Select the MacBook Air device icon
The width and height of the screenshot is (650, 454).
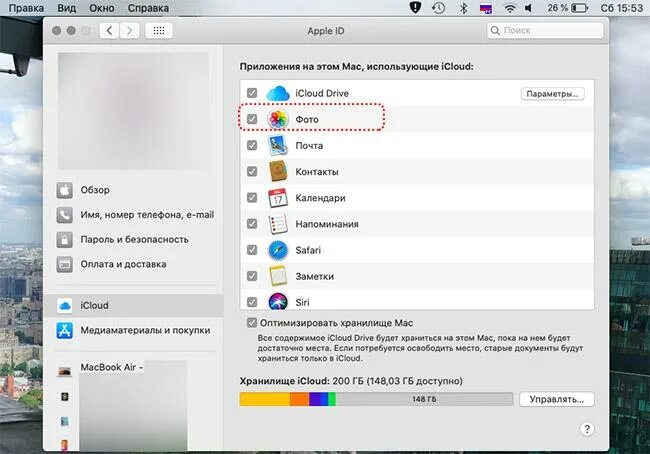click(x=64, y=371)
